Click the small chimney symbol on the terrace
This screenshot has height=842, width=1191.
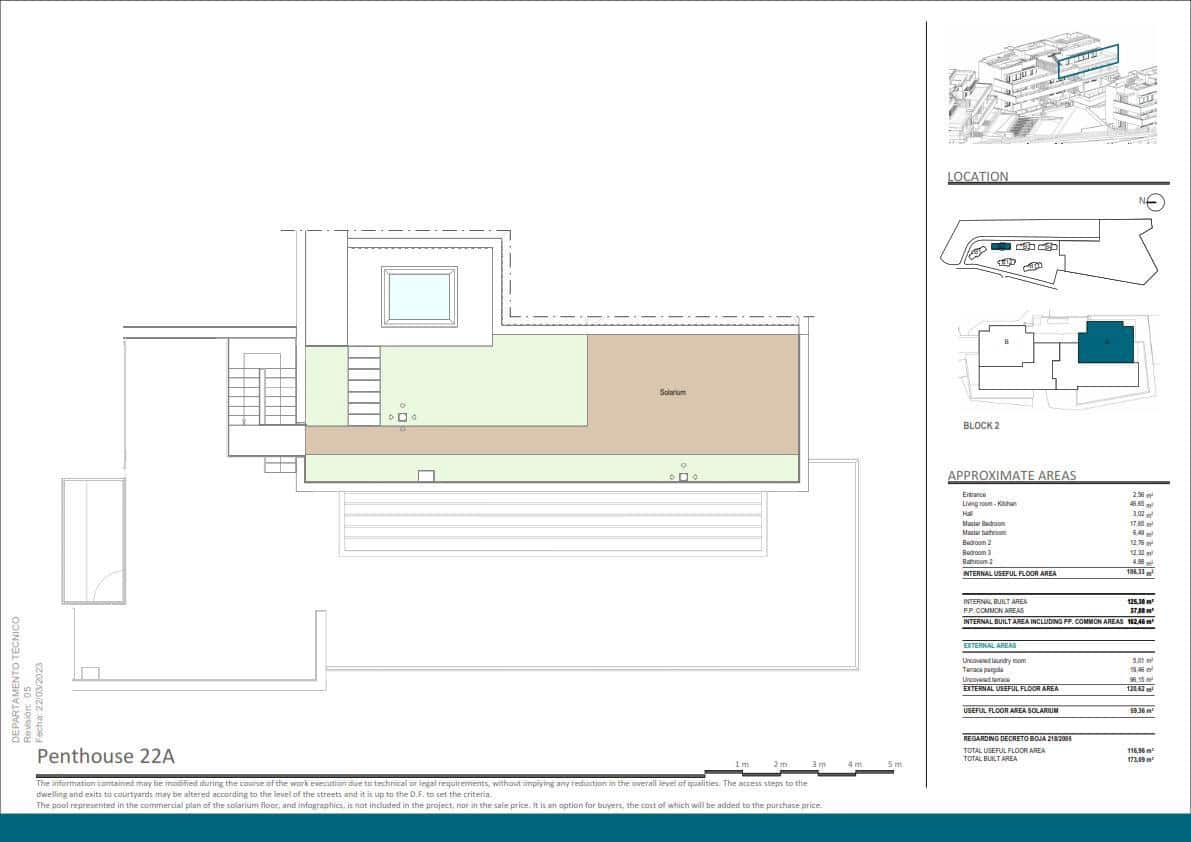pyautogui.click(x=402, y=417)
